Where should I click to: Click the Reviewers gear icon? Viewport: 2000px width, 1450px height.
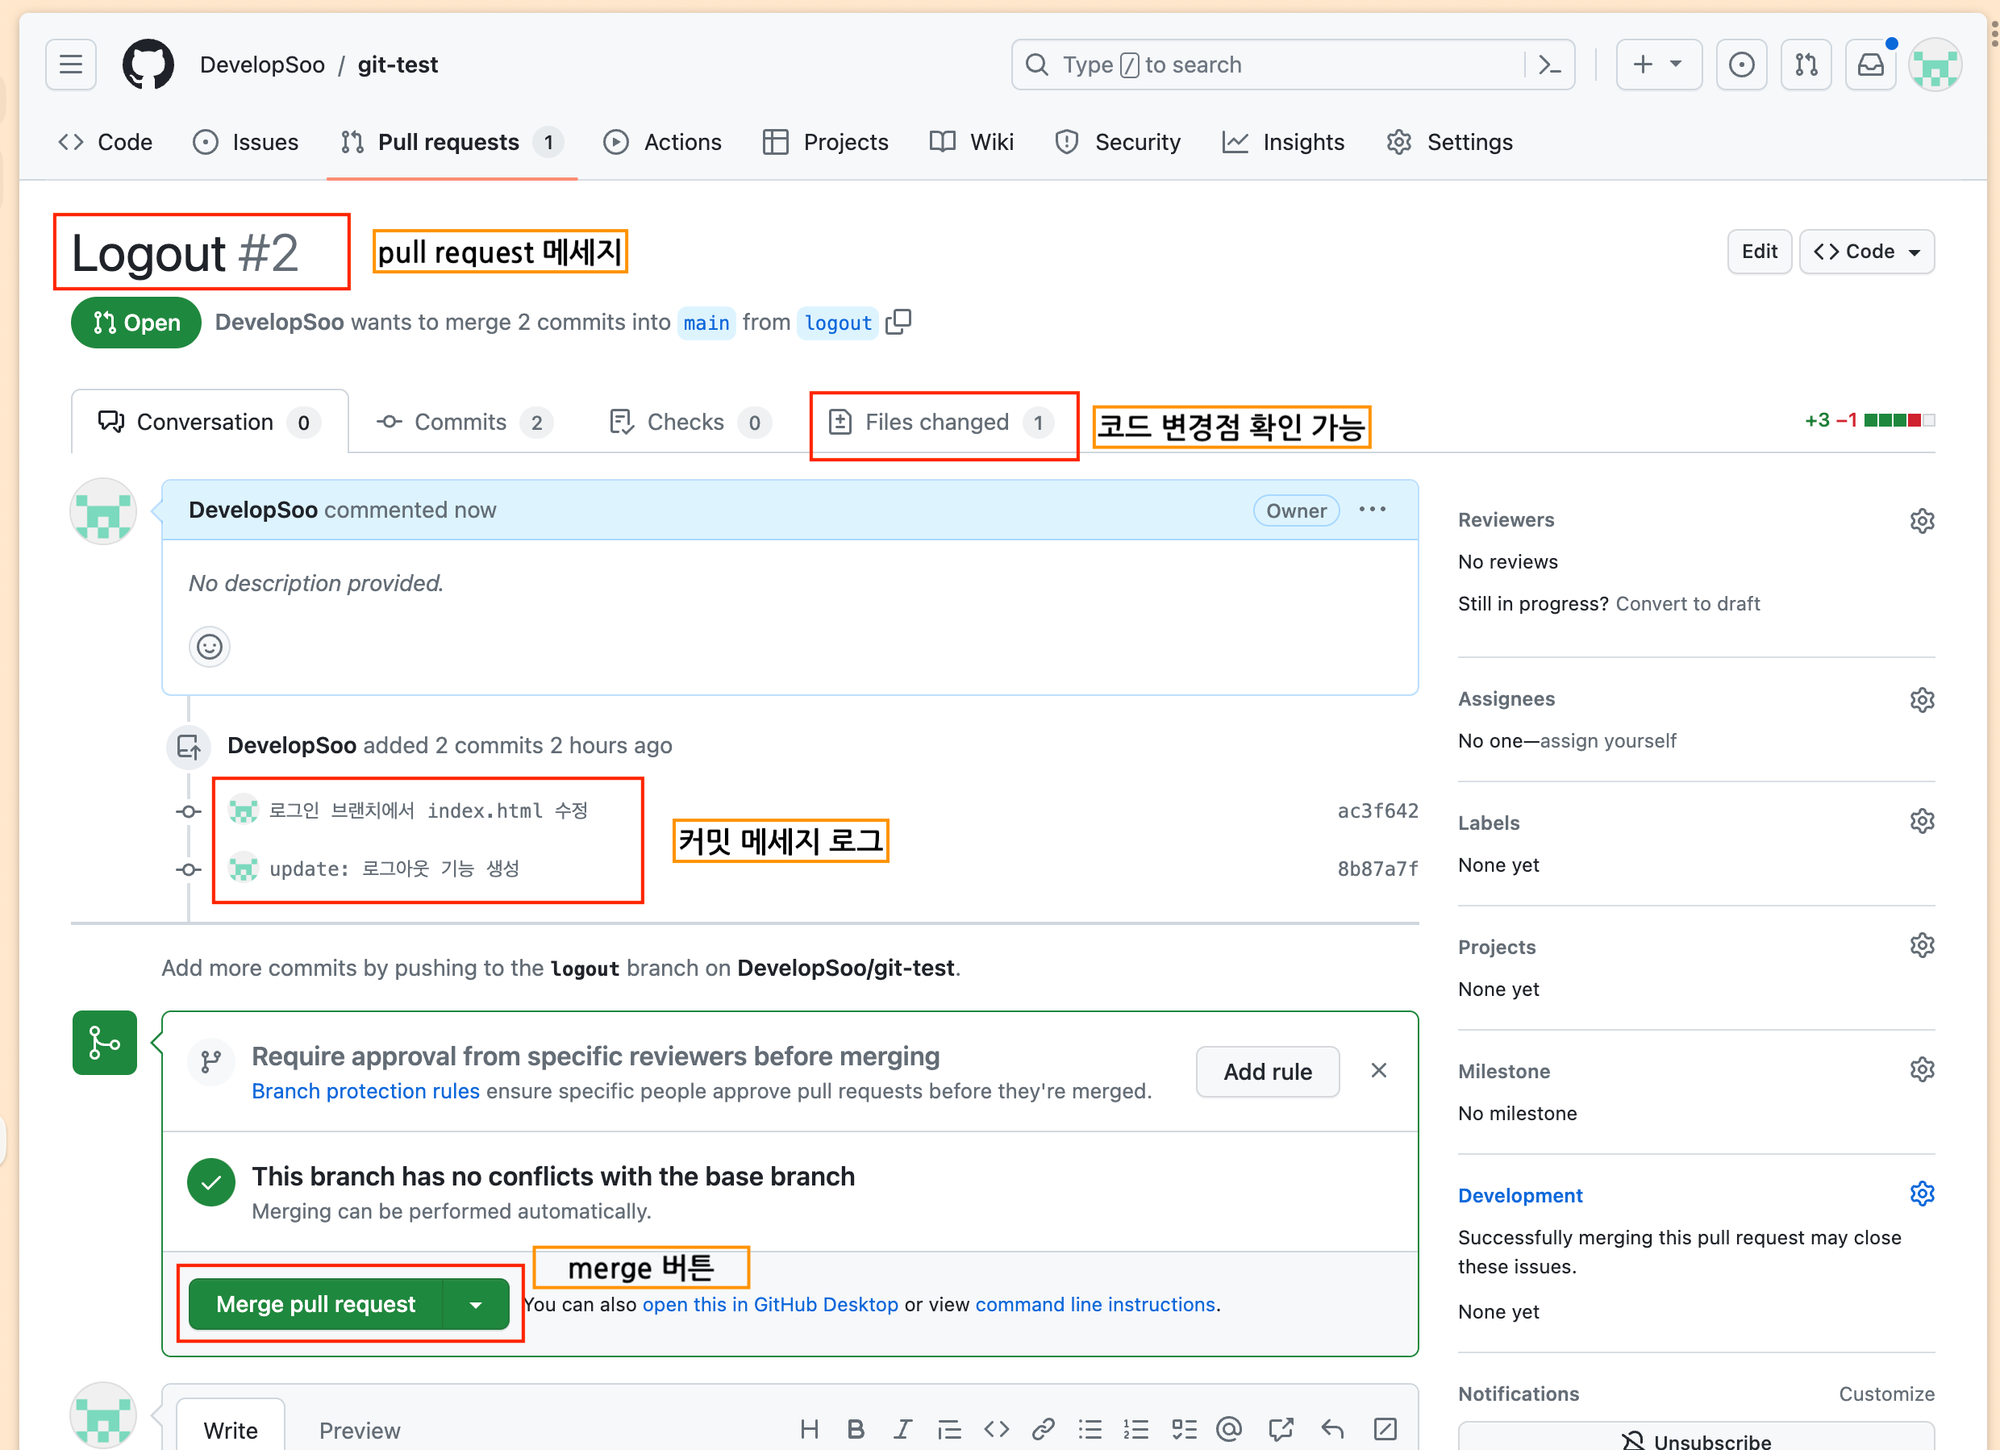1921,520
